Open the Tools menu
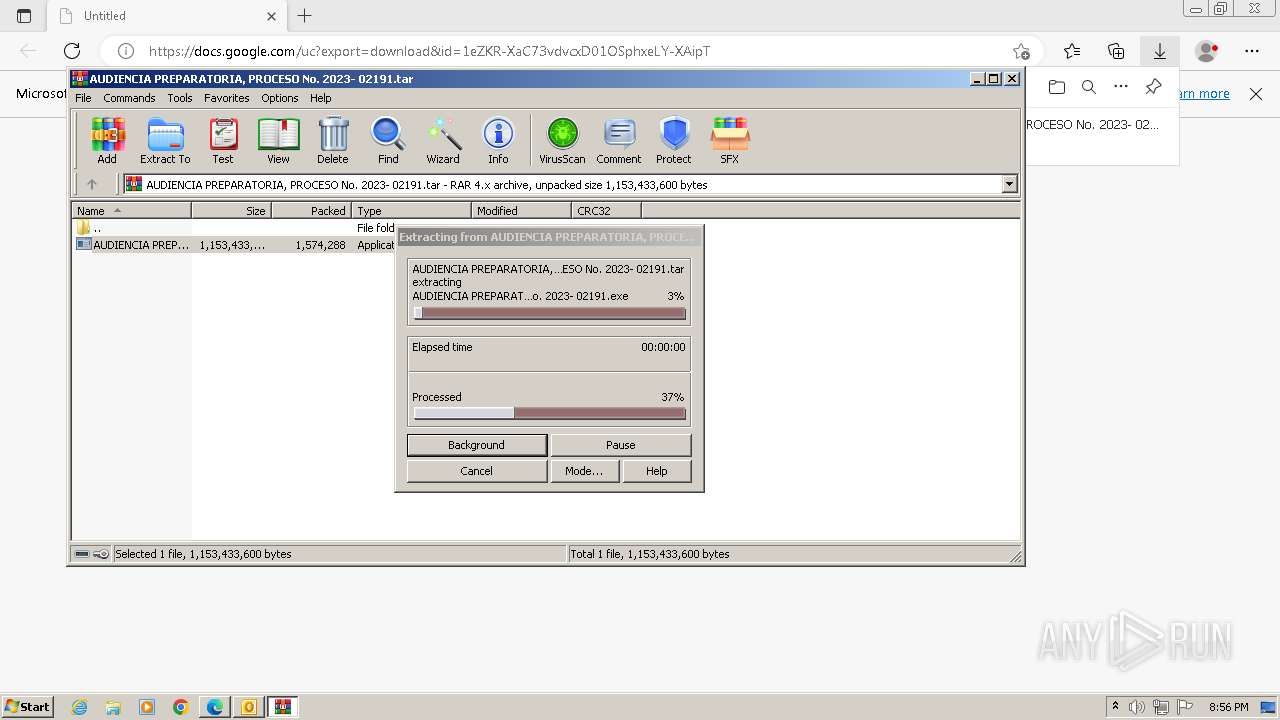This screenshot has width=1280, height=720. (180, 98)
